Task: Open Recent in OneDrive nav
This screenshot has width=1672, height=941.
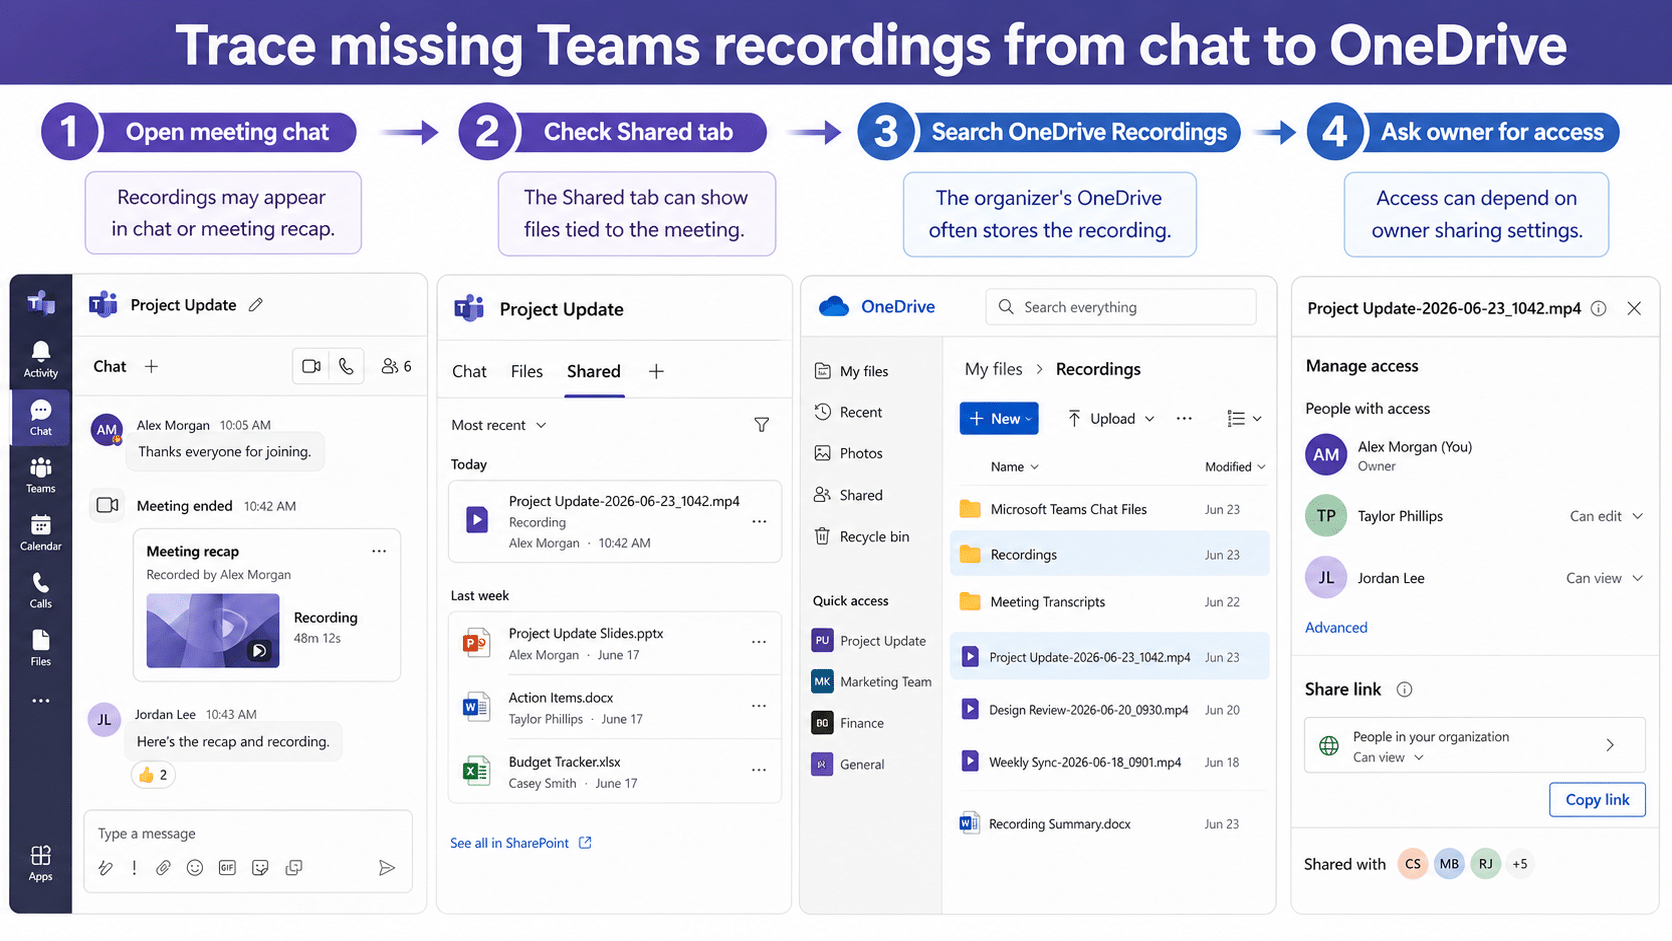Action: click(848, 412)
